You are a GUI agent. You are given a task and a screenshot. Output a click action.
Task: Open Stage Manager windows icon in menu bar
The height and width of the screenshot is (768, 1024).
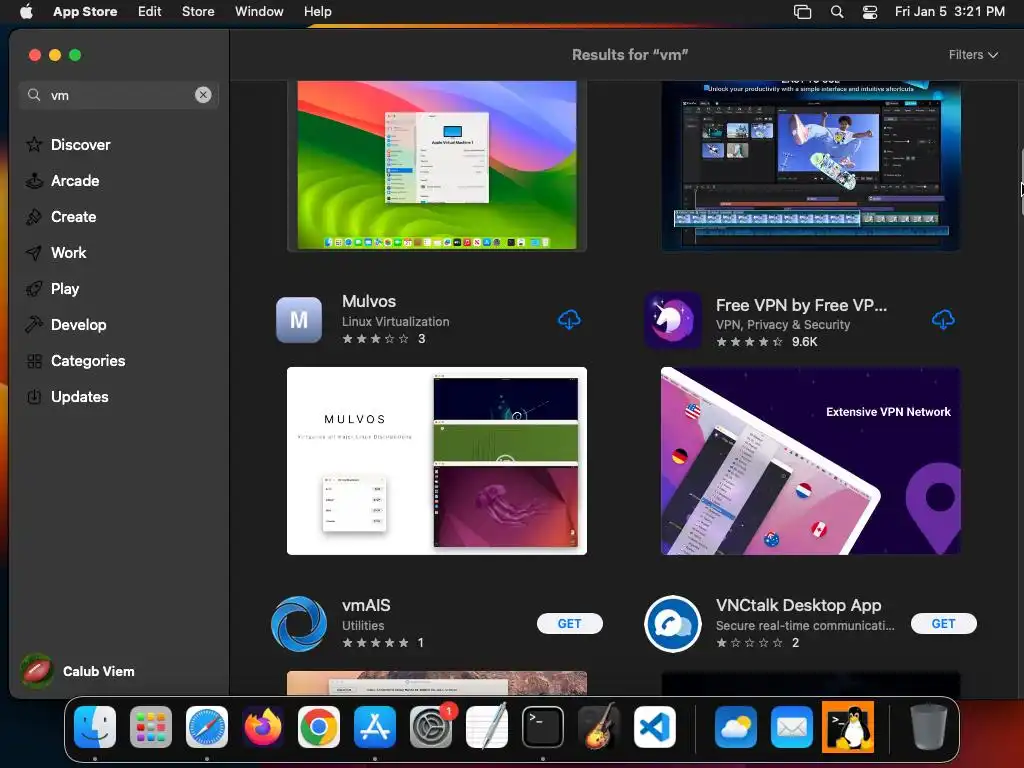tap(802, 11)
